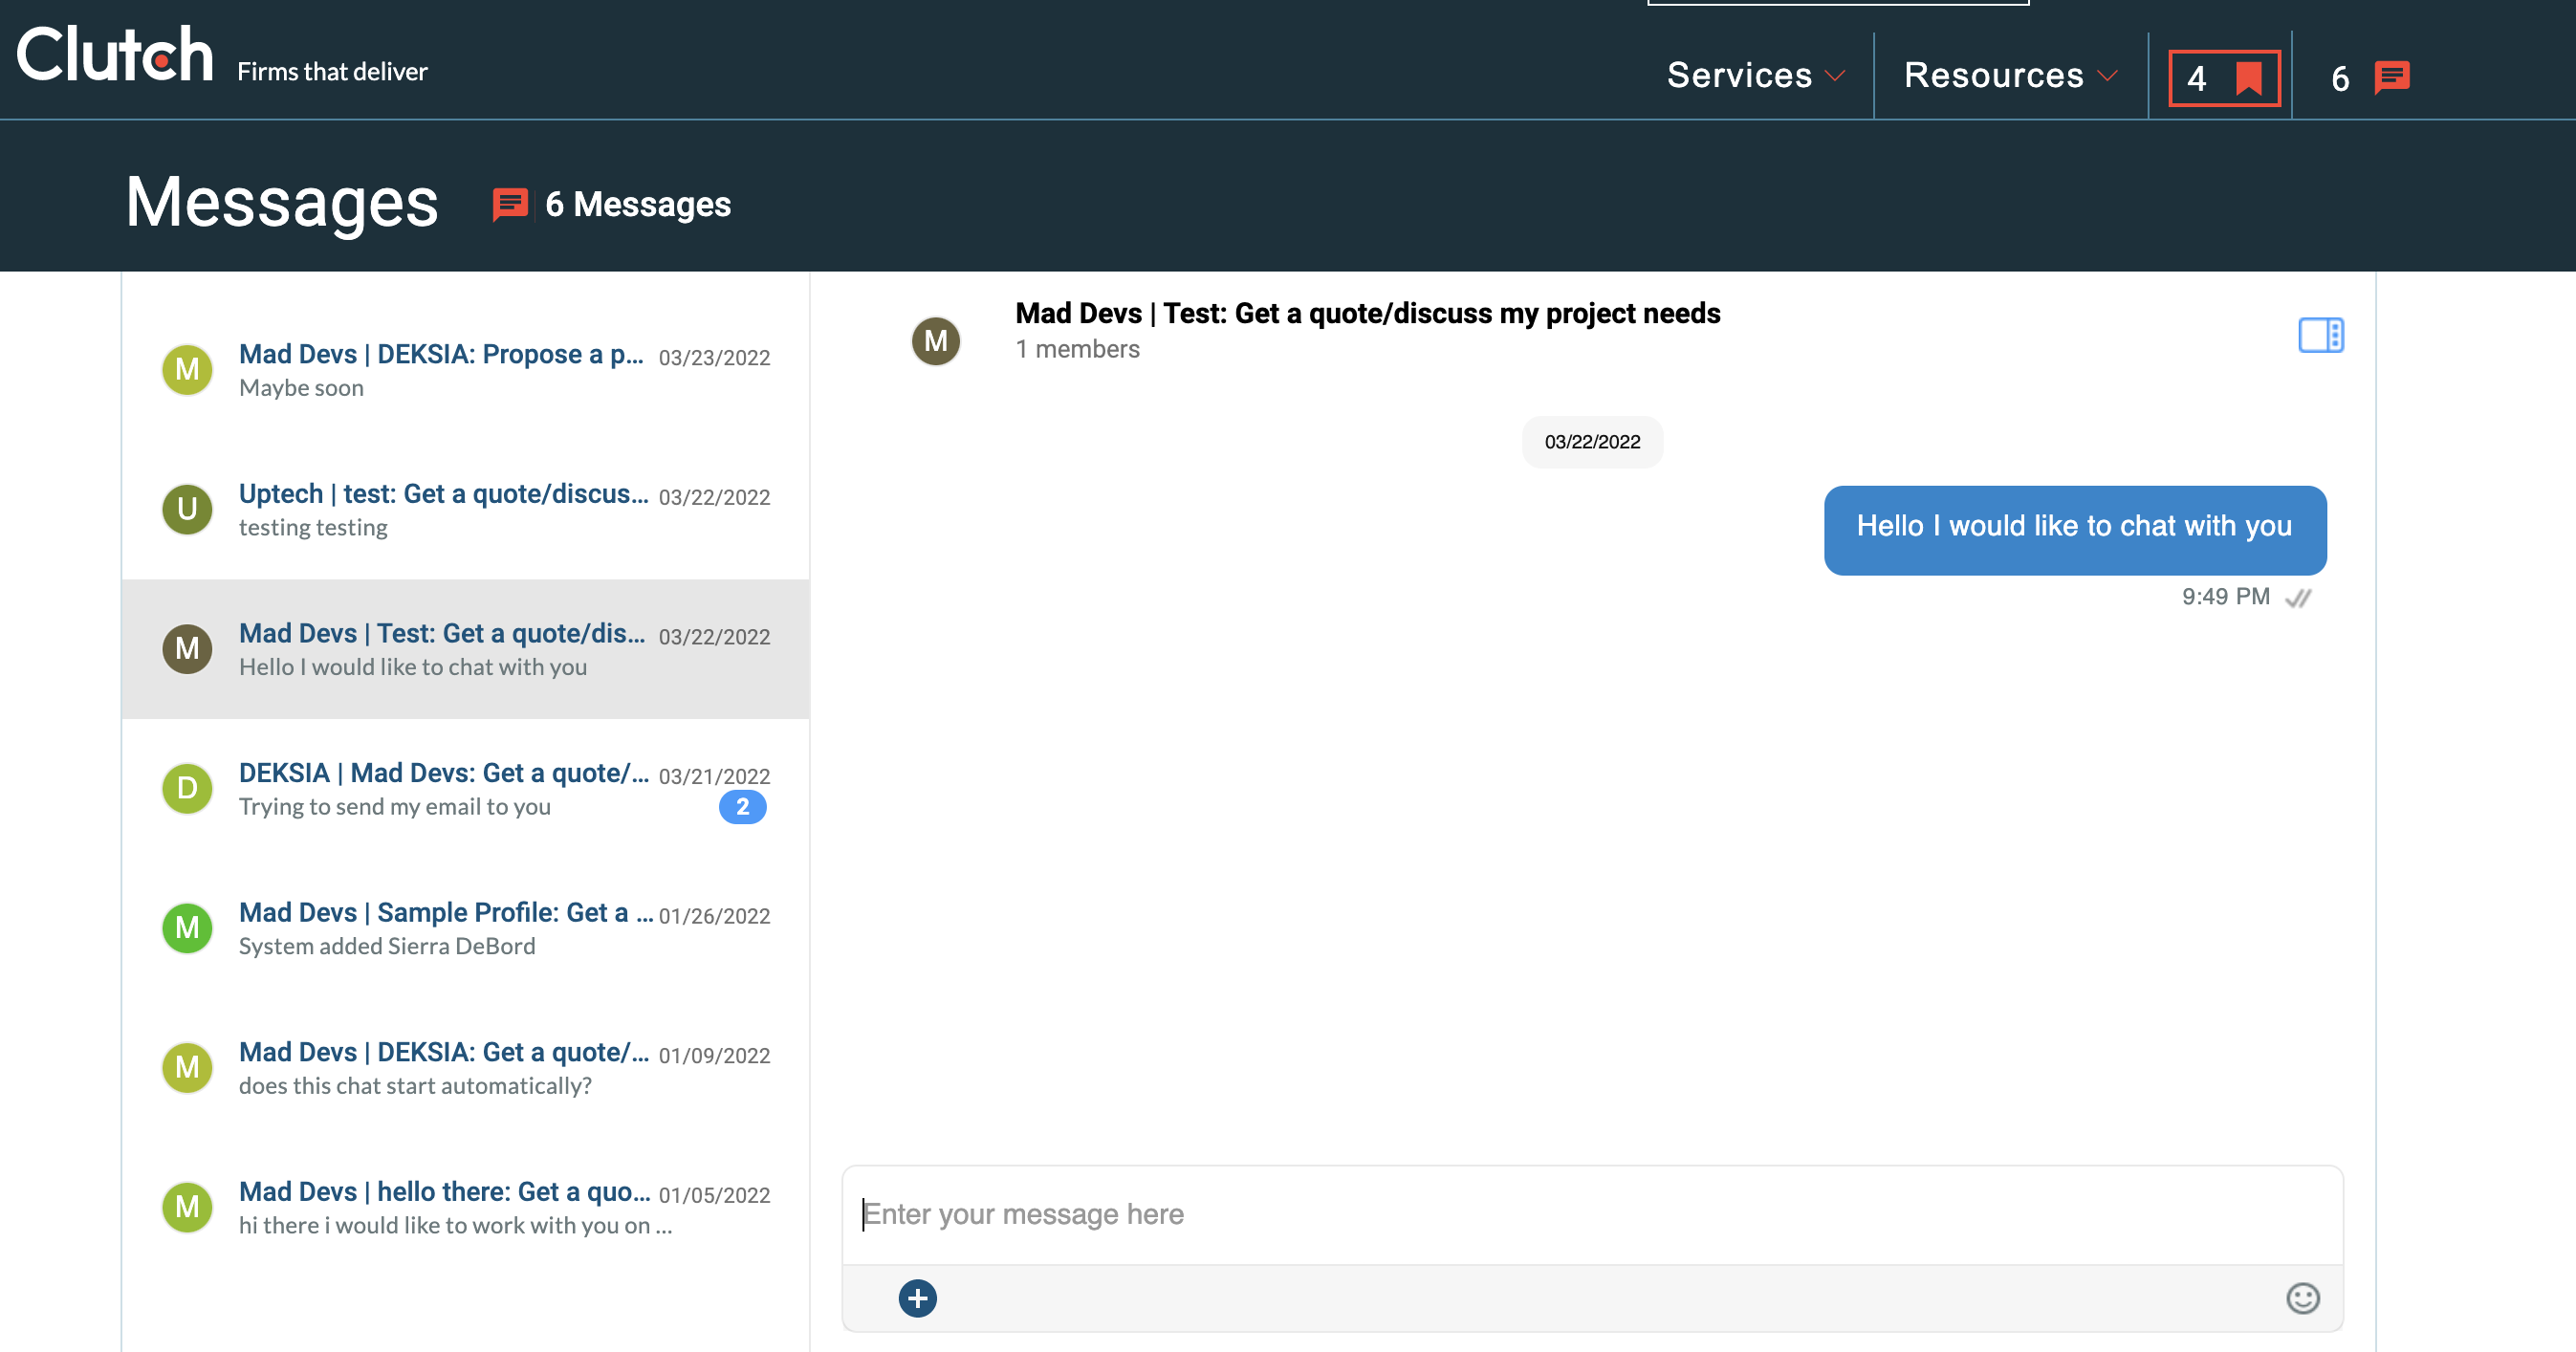
Task: Open the message icon in the top navigation
Action: 2391,77
